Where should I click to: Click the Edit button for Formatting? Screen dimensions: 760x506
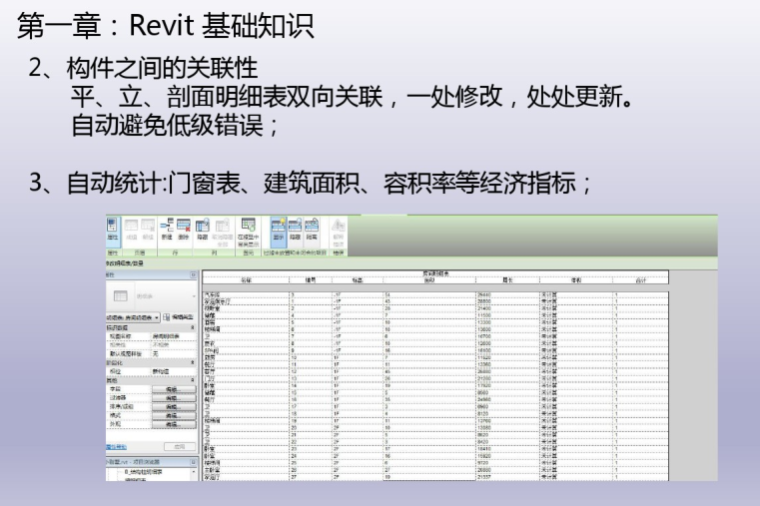[x=173, y=416]
